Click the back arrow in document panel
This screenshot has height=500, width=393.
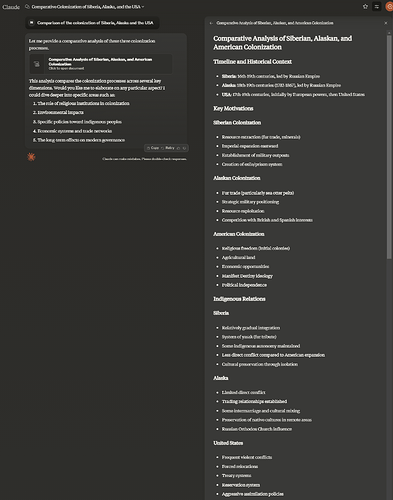[211, 23]
